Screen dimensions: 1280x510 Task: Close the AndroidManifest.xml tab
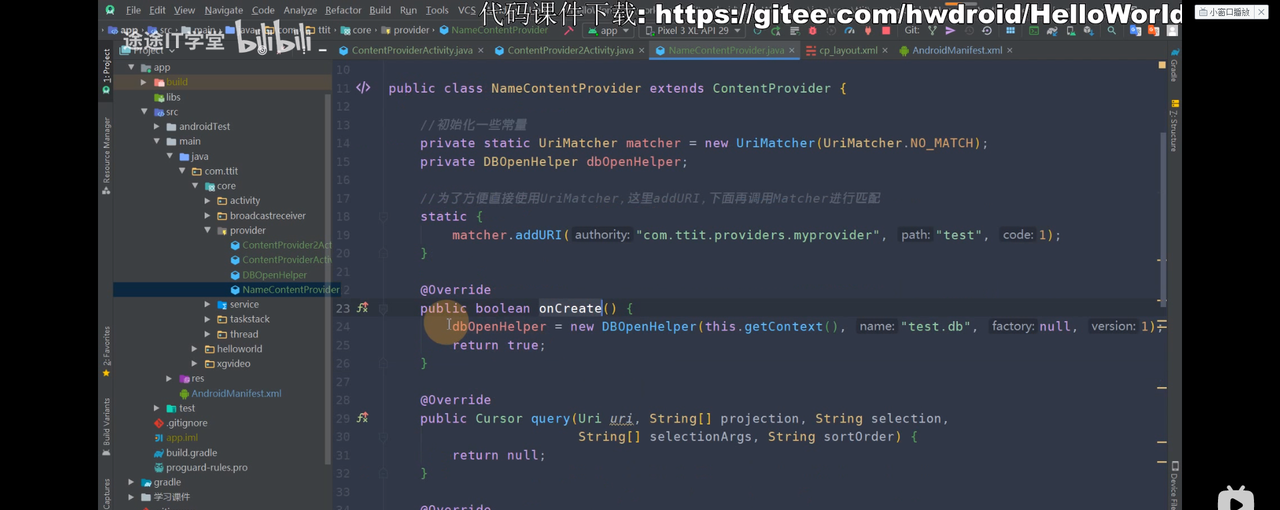1009,50
